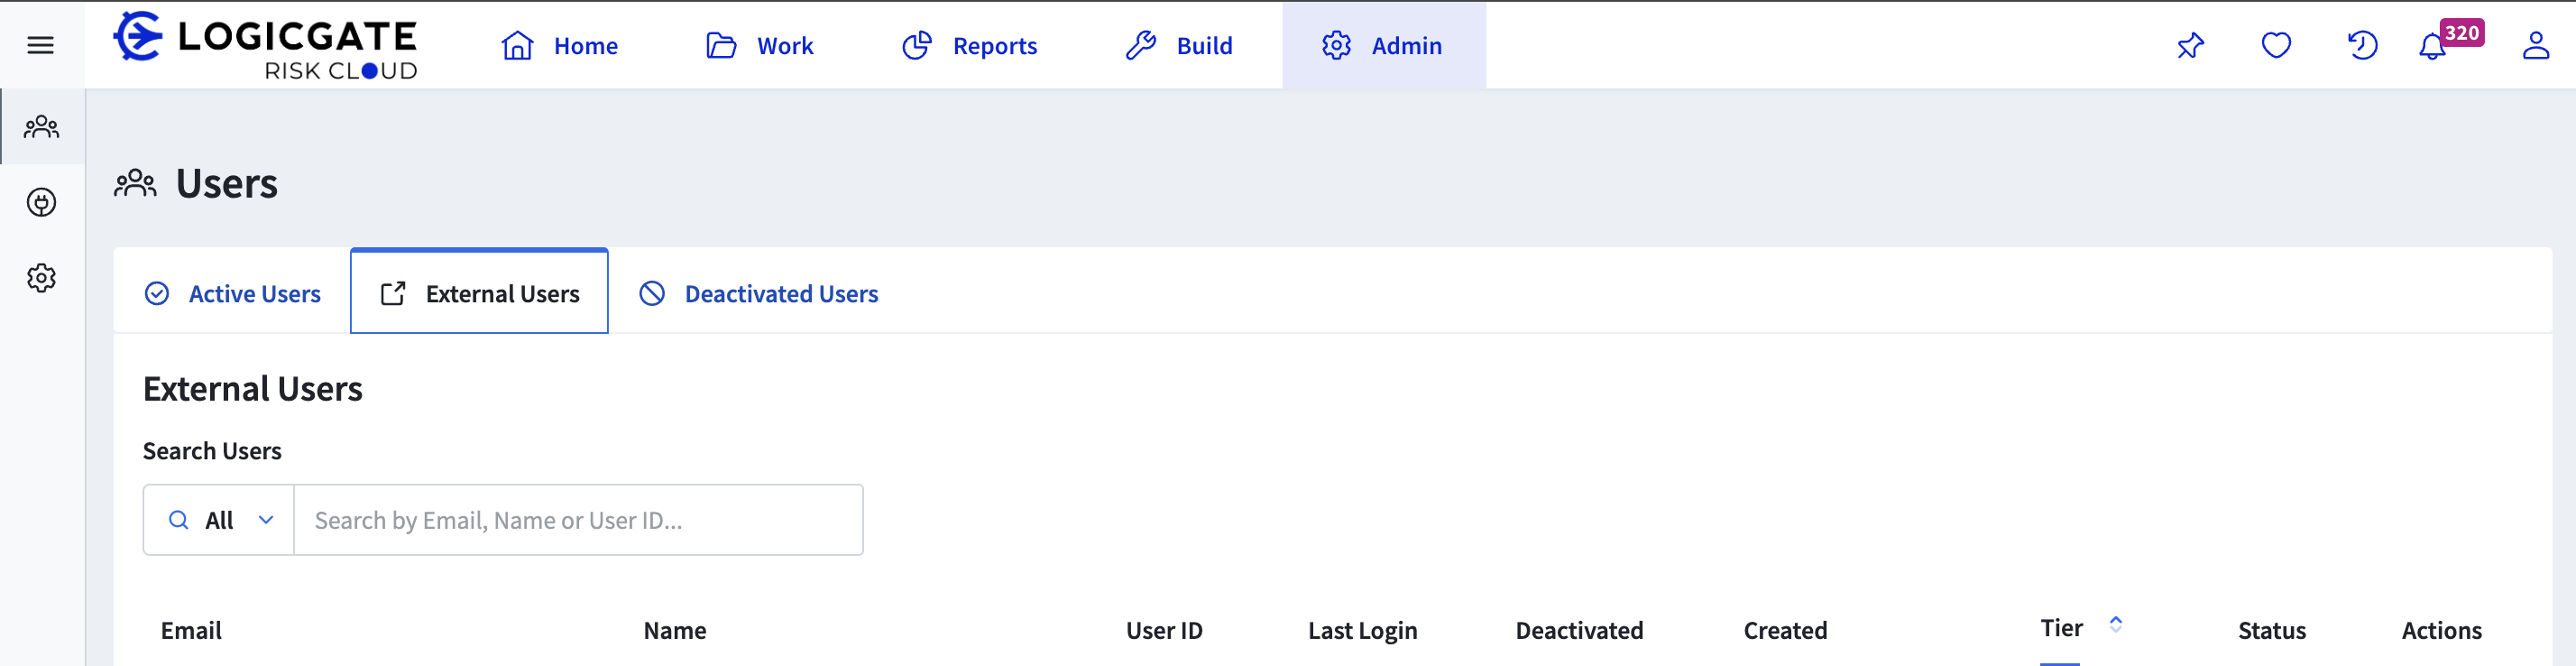Open the user profile icon

(x=2535, y=45)
